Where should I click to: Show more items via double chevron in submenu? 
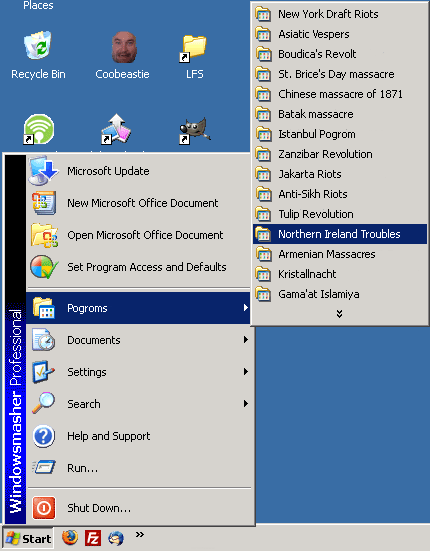339,313
